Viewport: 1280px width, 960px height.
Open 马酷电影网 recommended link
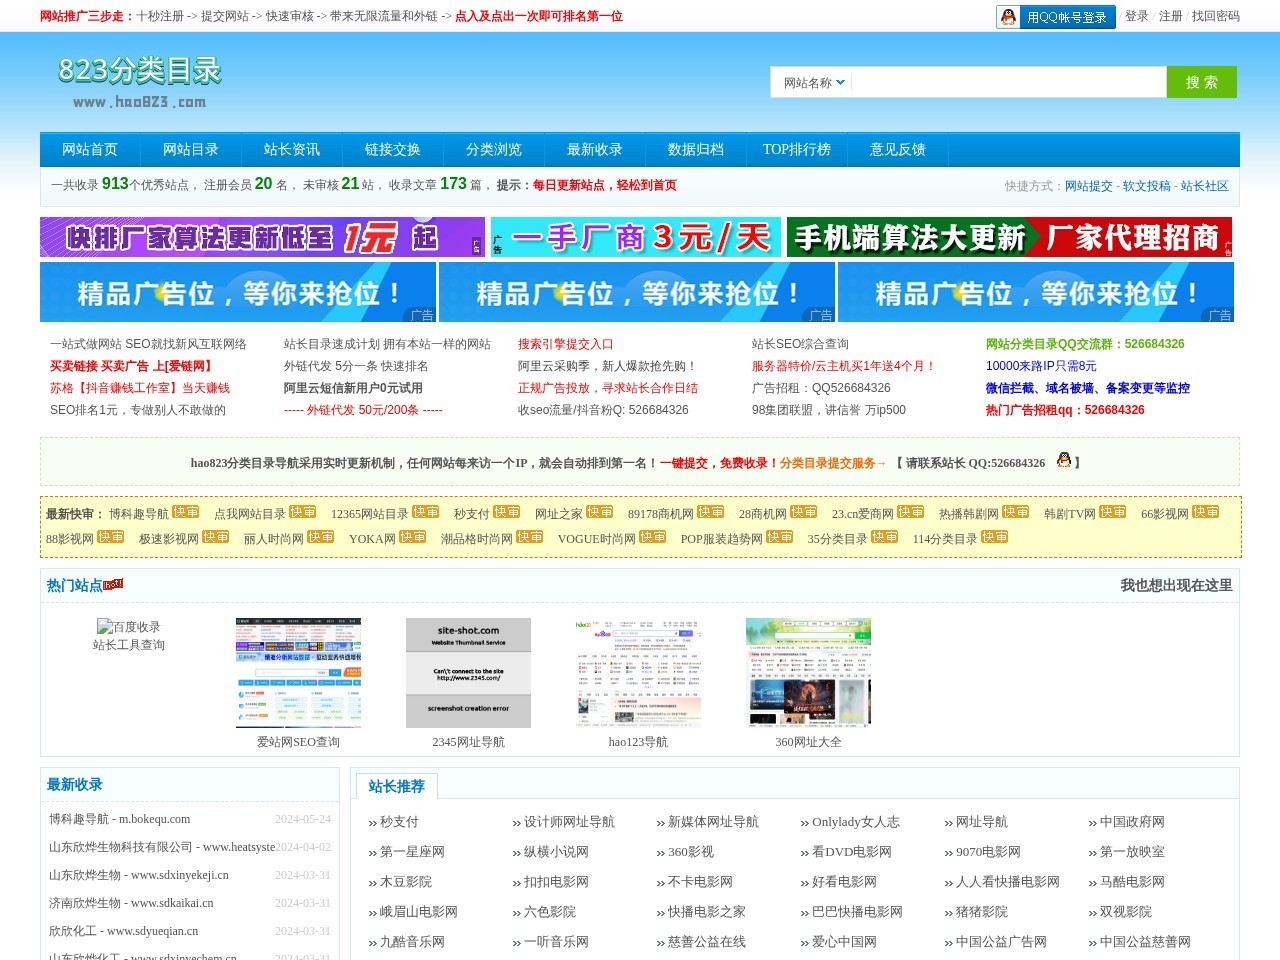click(1132, 882)
